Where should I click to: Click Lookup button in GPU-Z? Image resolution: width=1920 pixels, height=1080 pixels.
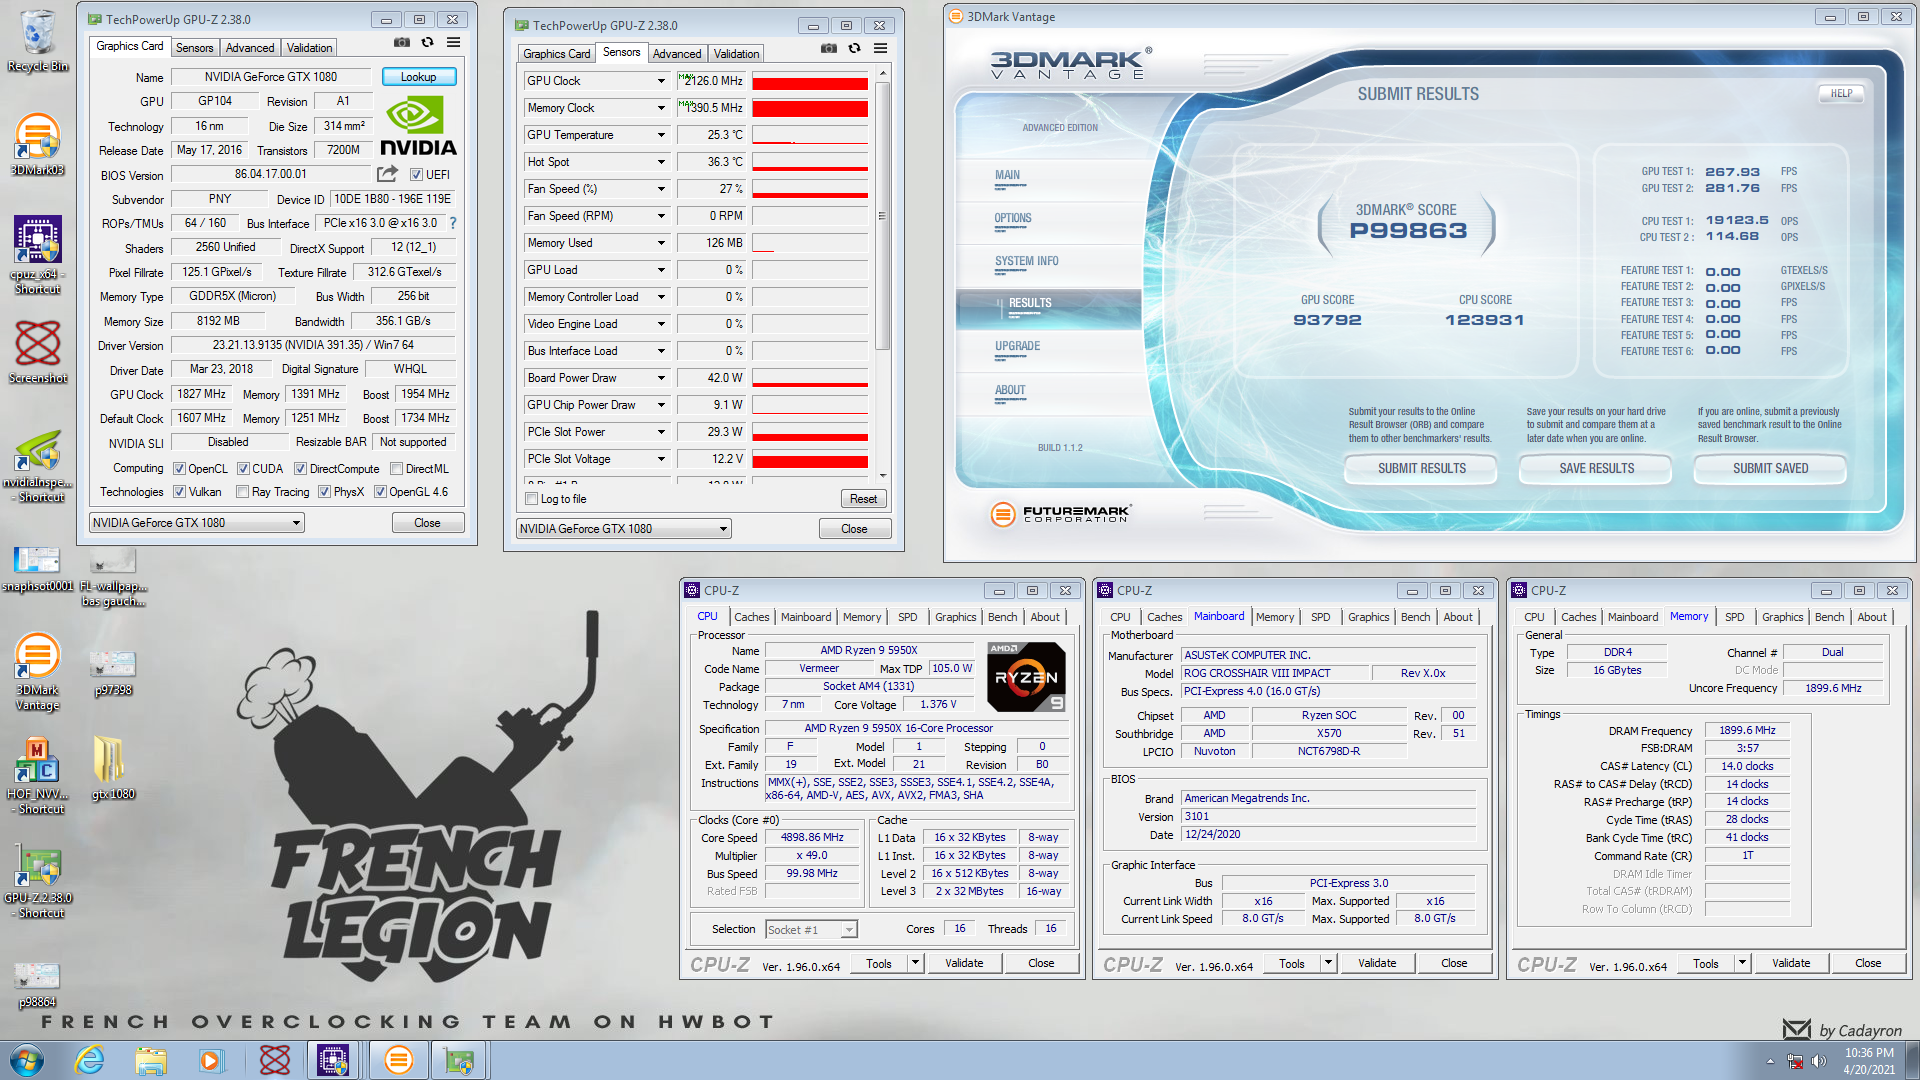418,77
